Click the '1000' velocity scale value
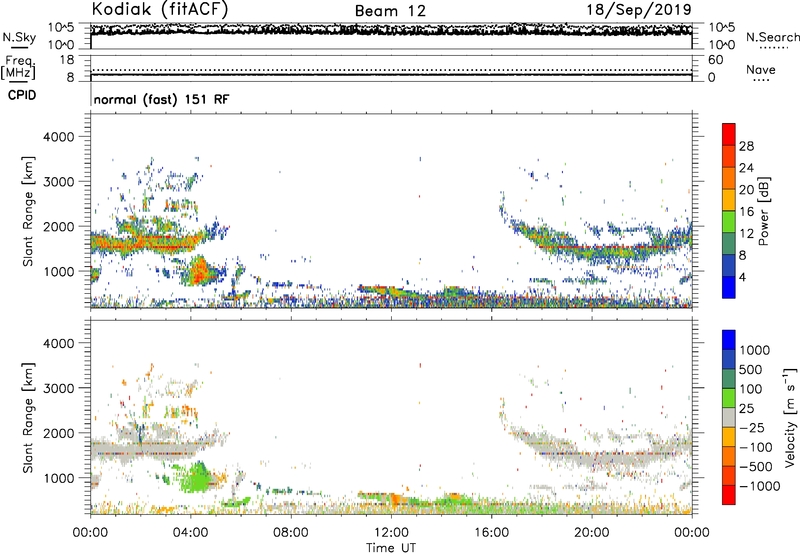800x554 pixels. [755, 350]
